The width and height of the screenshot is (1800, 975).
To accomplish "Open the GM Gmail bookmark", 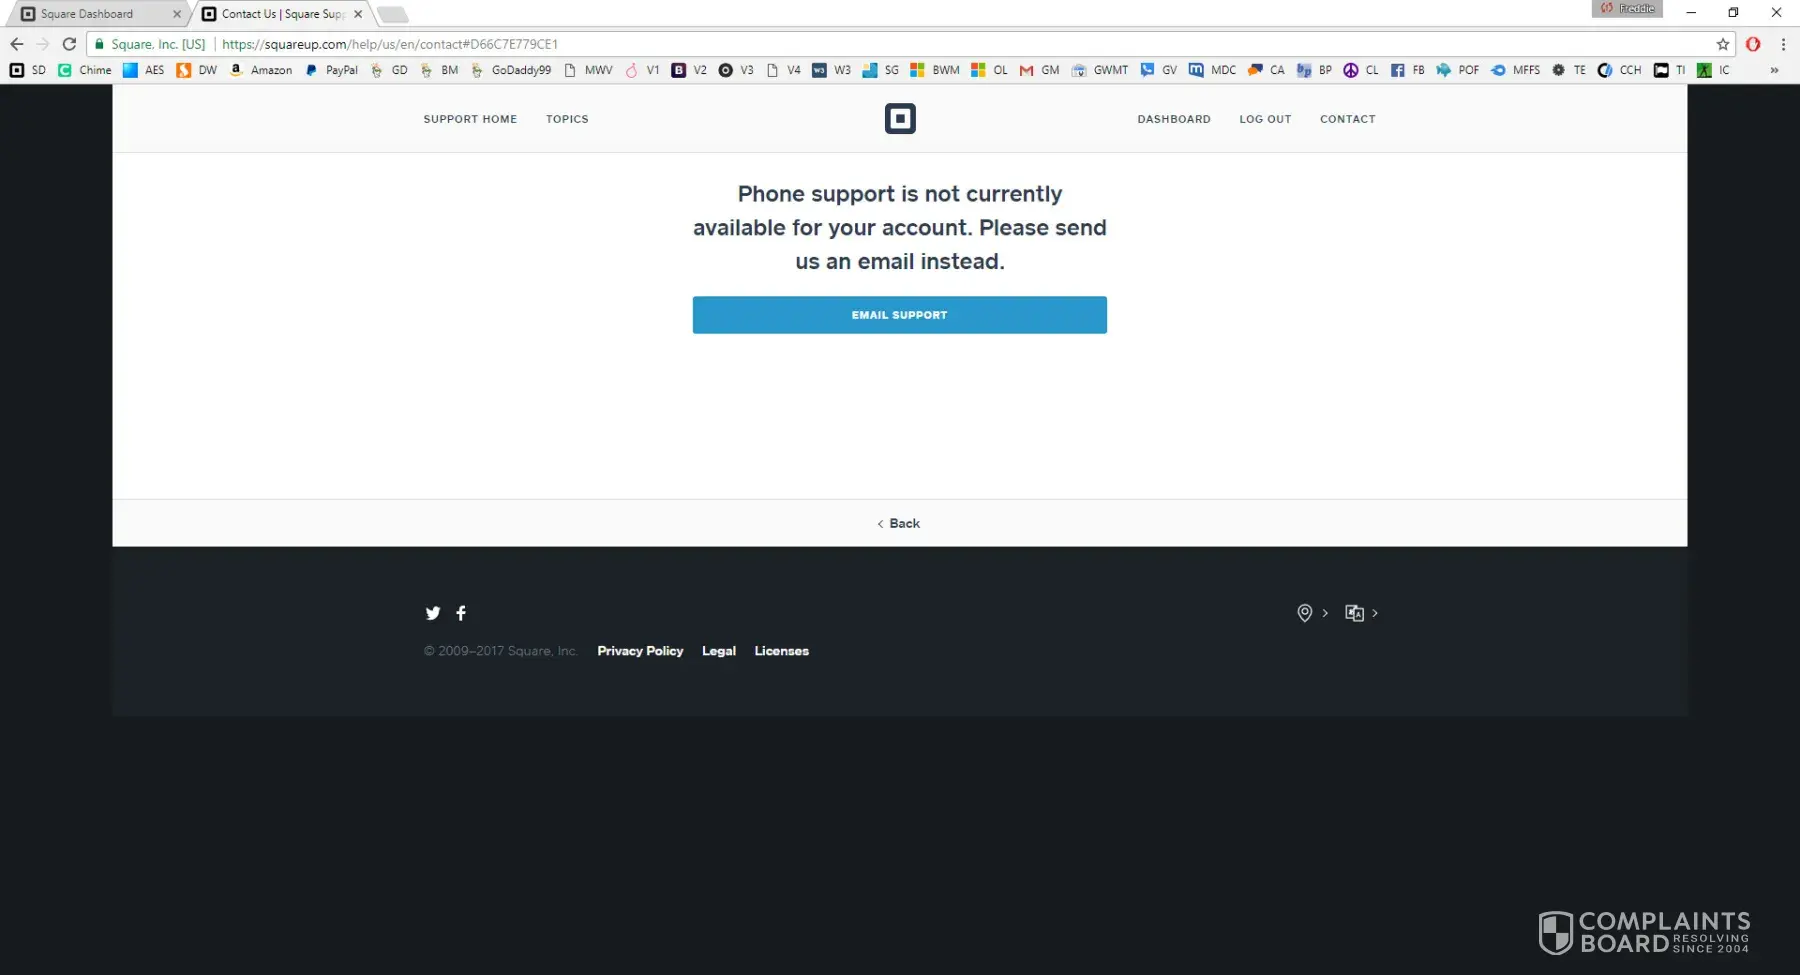I will (x=1039, y=70).
